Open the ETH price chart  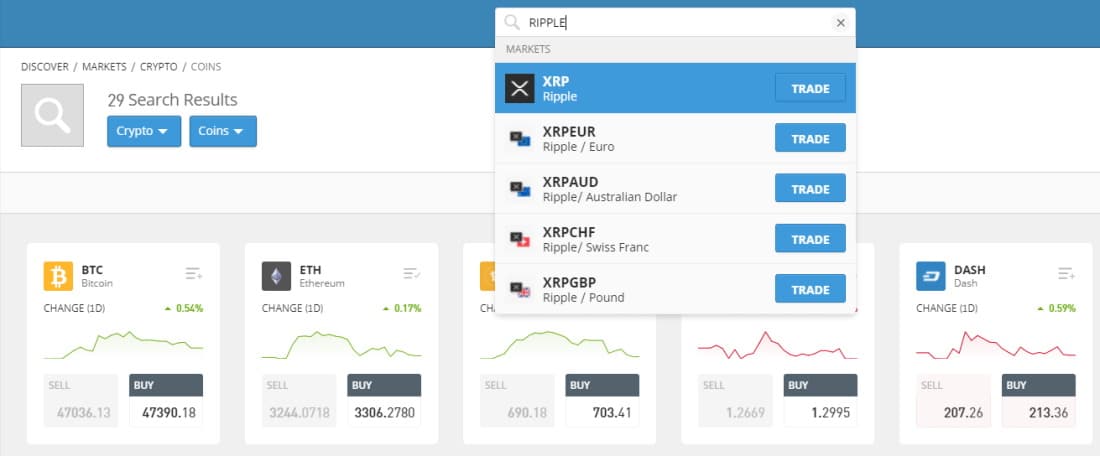(x=342, y=344)
